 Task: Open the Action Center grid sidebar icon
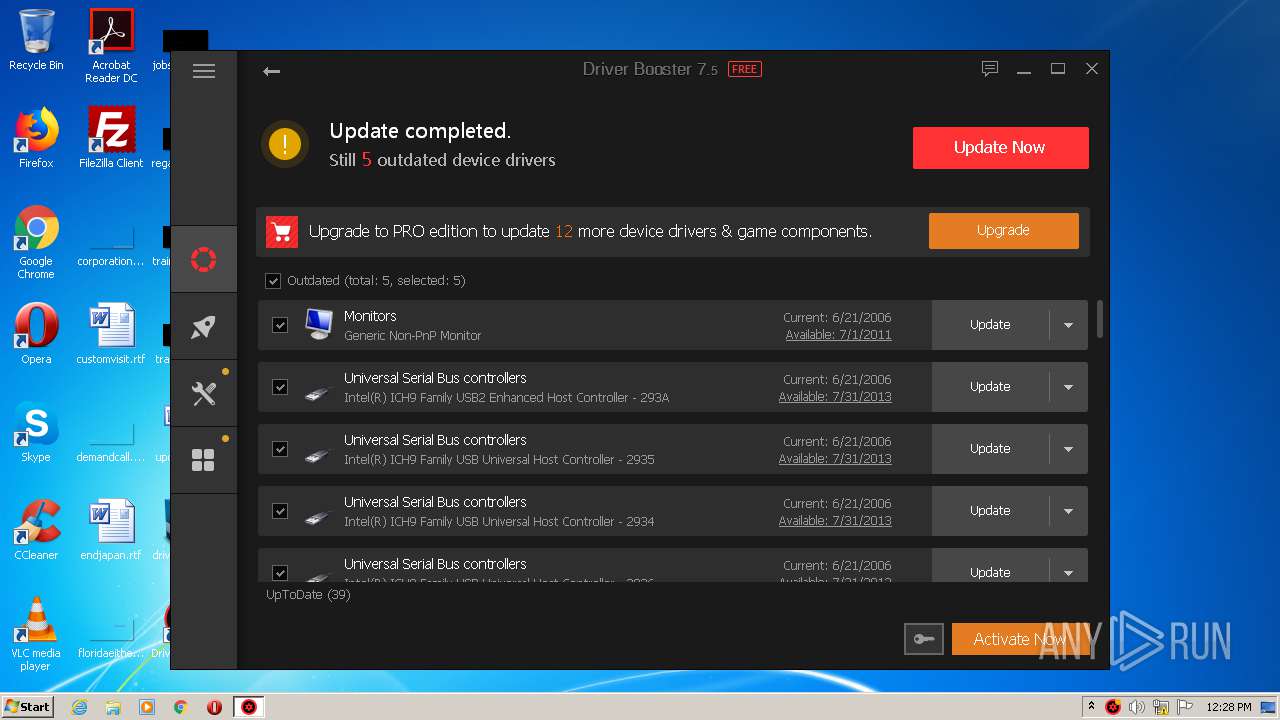click(x=204, y=460)
